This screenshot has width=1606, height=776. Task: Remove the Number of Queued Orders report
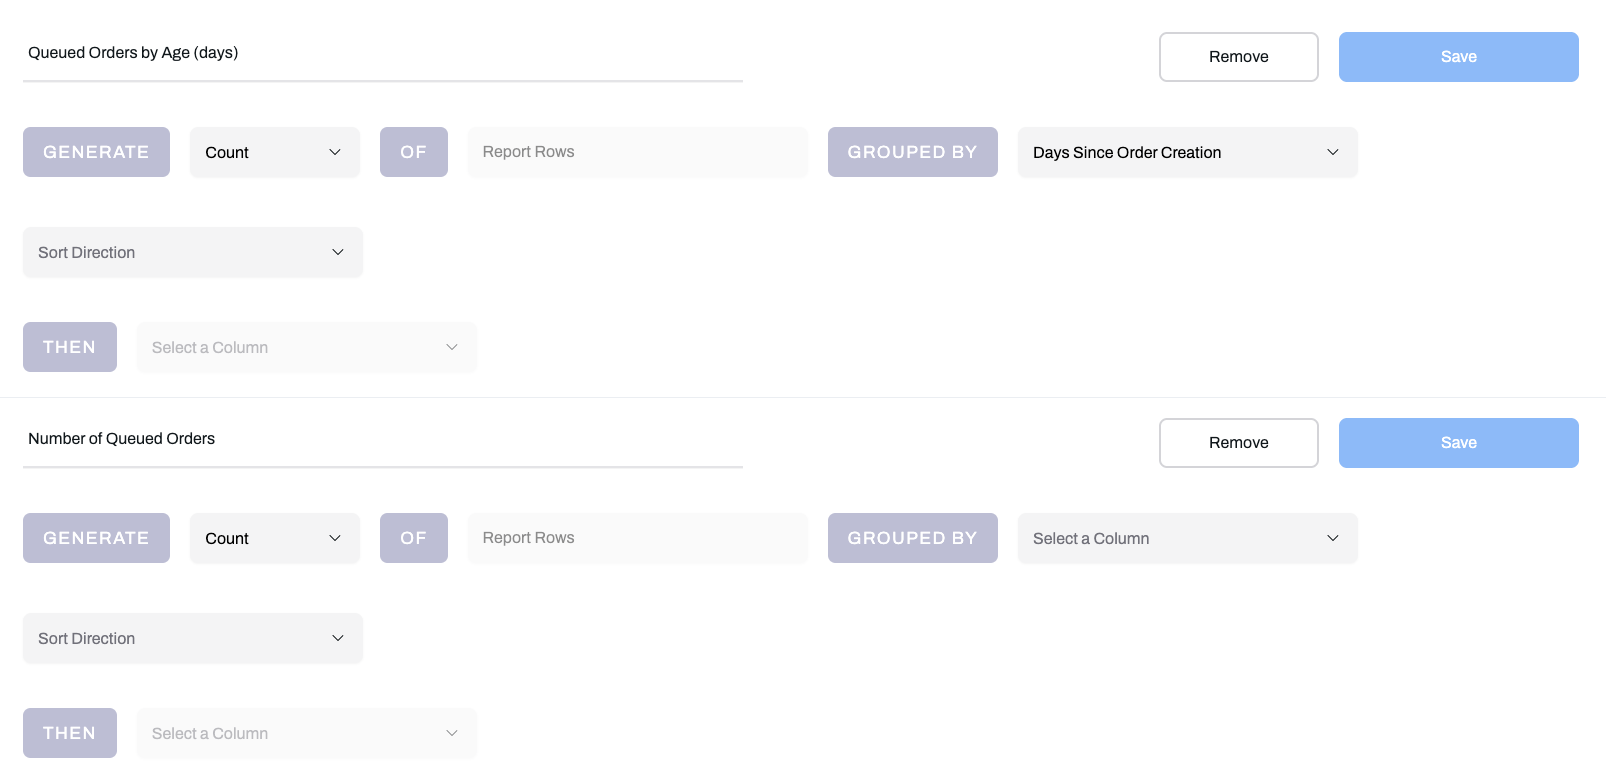[1238, 443]
